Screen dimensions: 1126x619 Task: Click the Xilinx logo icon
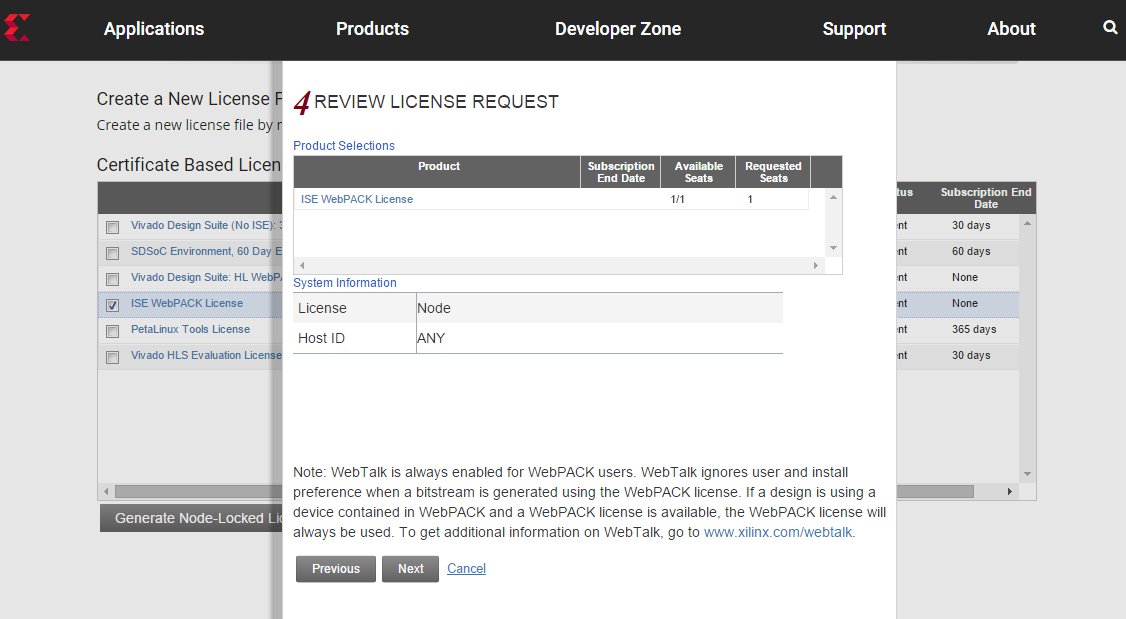(17, 28)
